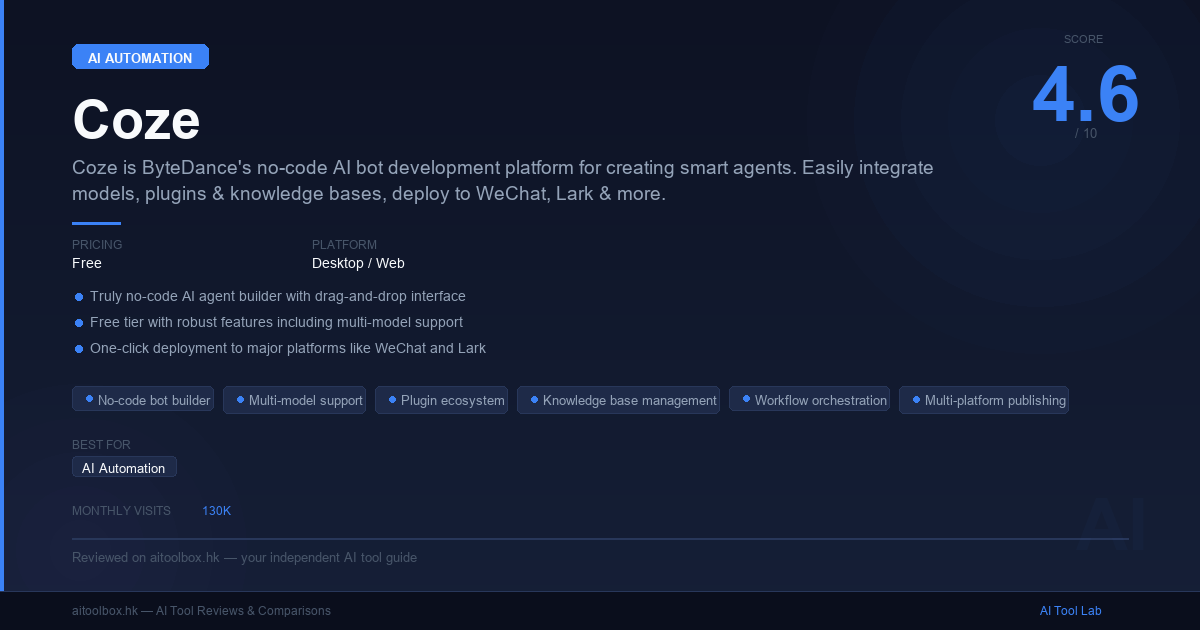
Task: Click the BEST FOR label
Action: click(x=101, y=445)
